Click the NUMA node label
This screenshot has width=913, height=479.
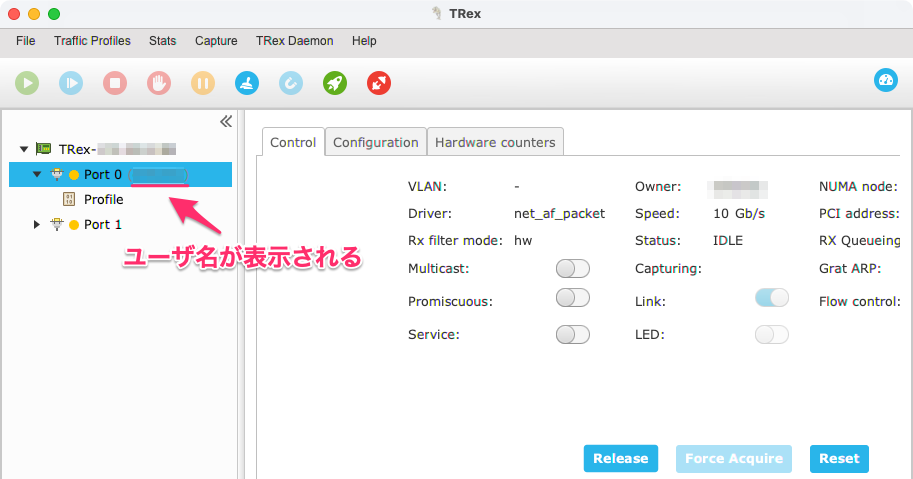[858, 186]
